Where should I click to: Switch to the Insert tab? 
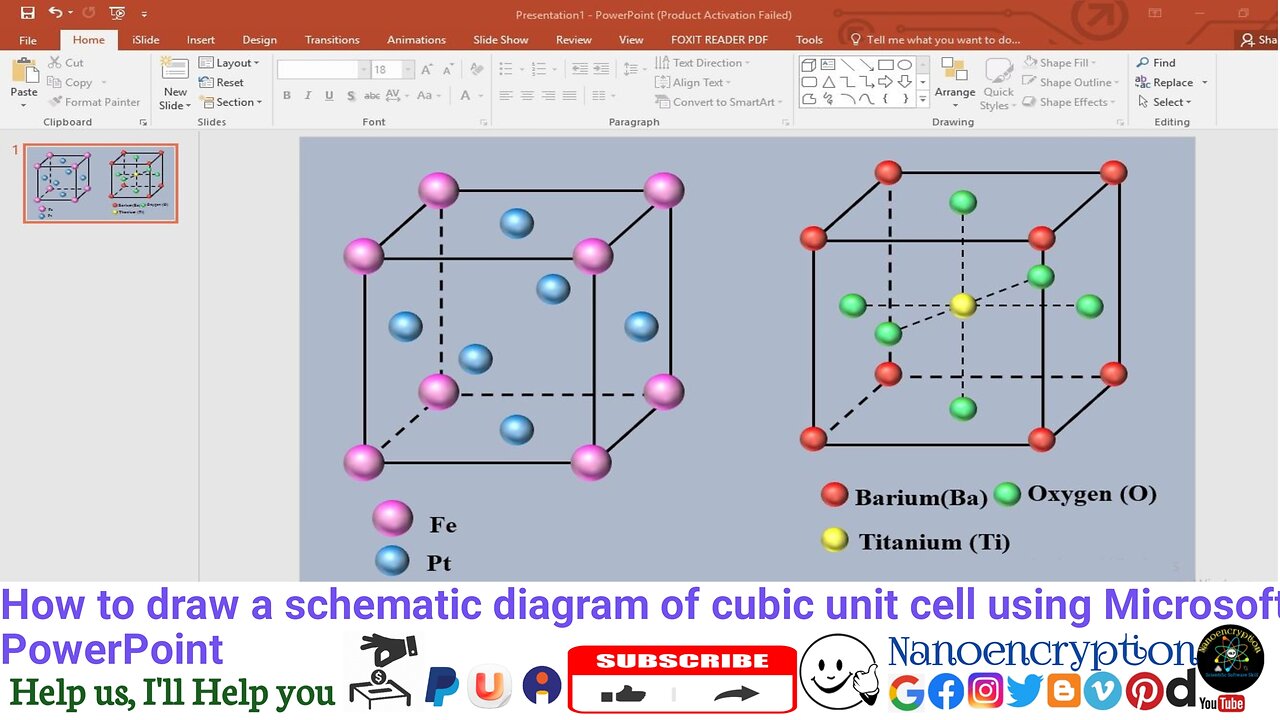tap(200, 40)
